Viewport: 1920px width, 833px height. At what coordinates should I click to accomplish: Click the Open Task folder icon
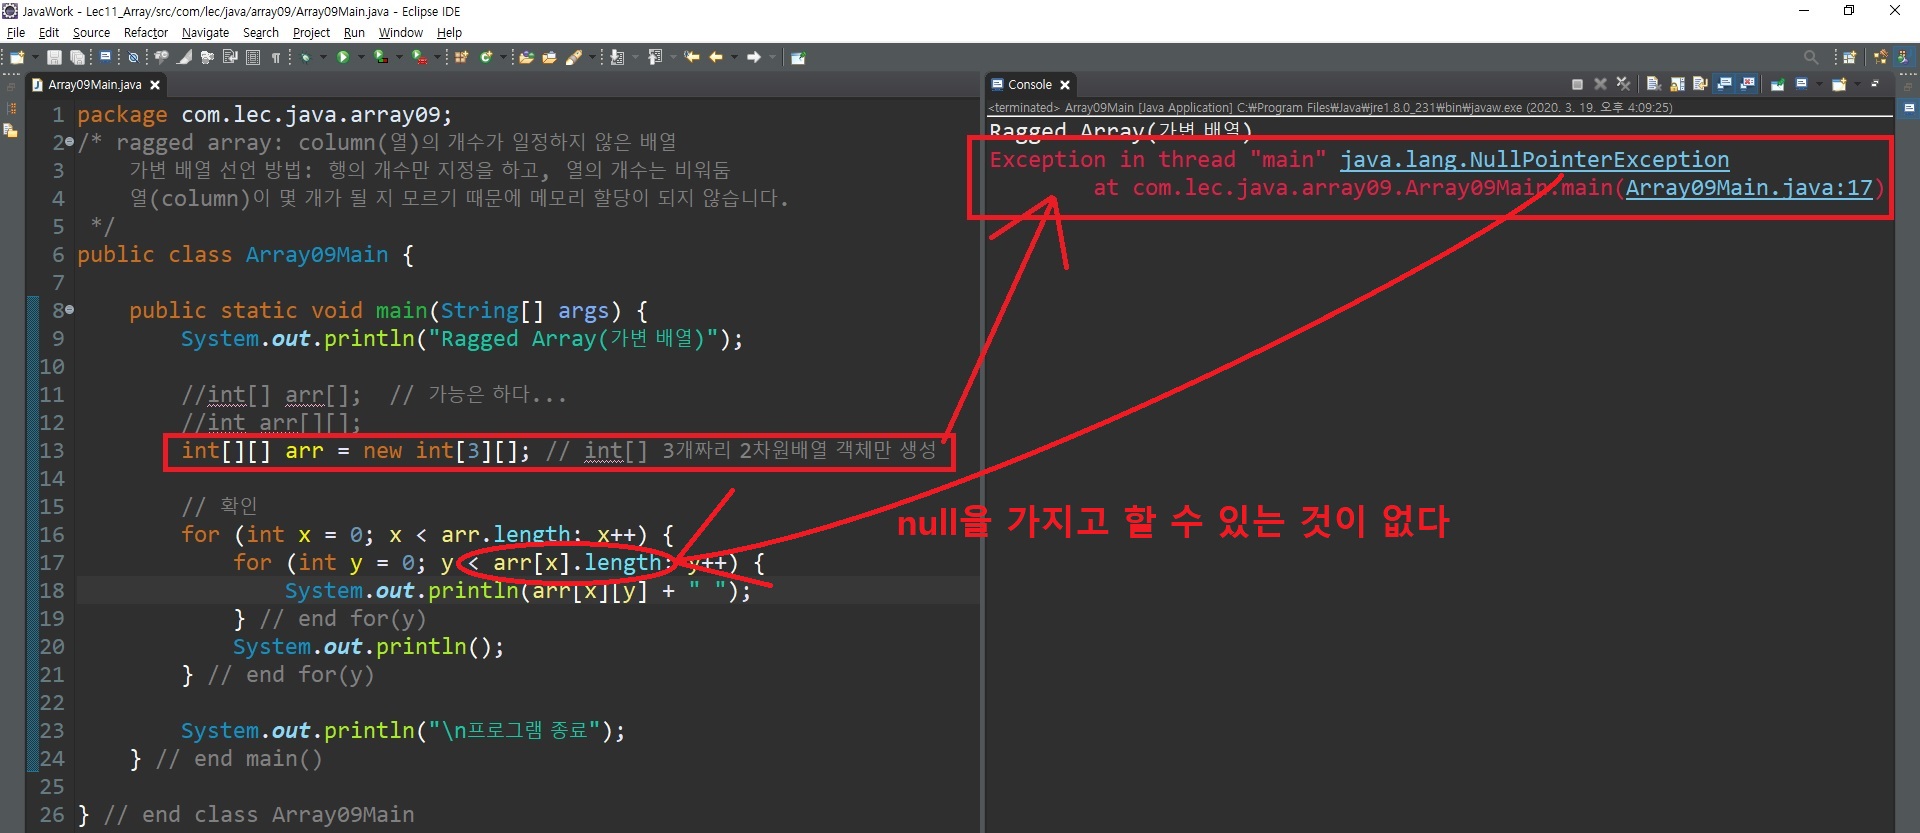coord(549,58)
